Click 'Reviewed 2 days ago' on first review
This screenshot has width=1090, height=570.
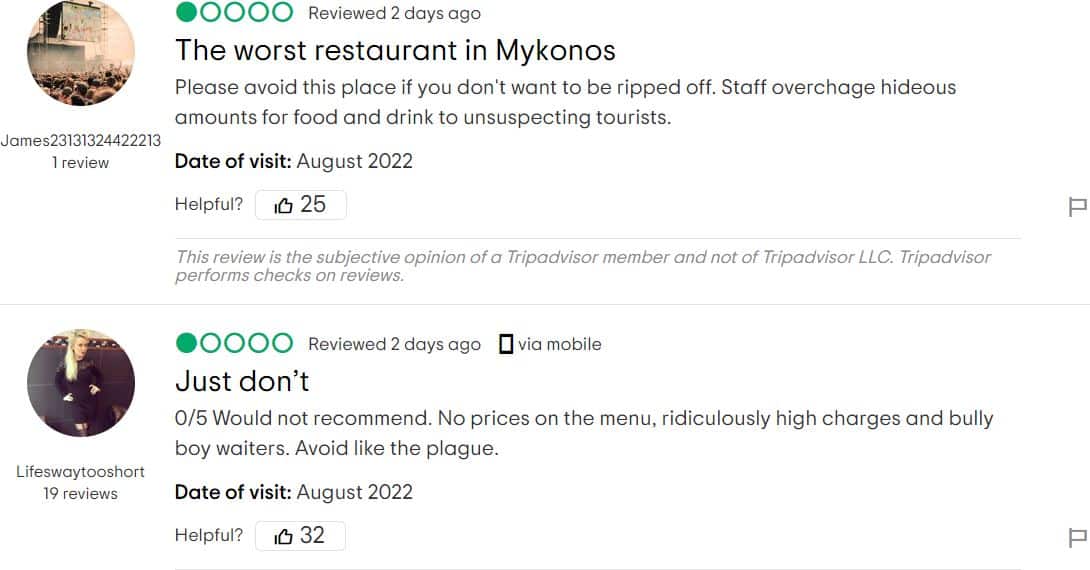394,13
